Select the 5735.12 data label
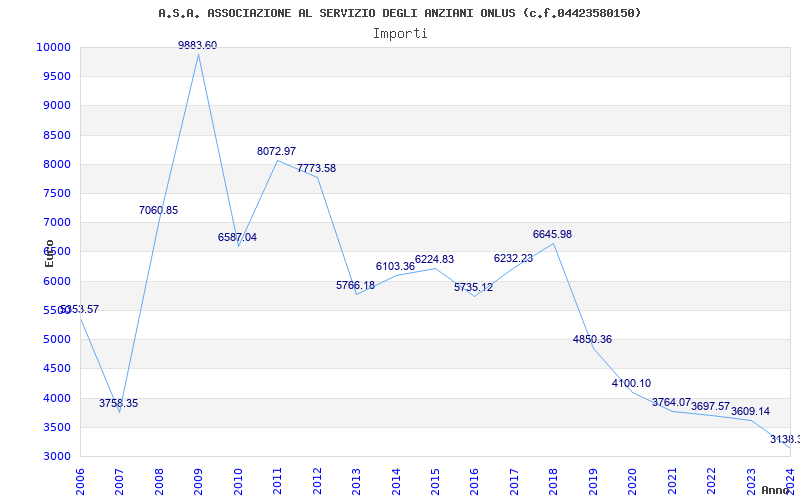Screen dimensions: 800x500 [x=473, y=287]
